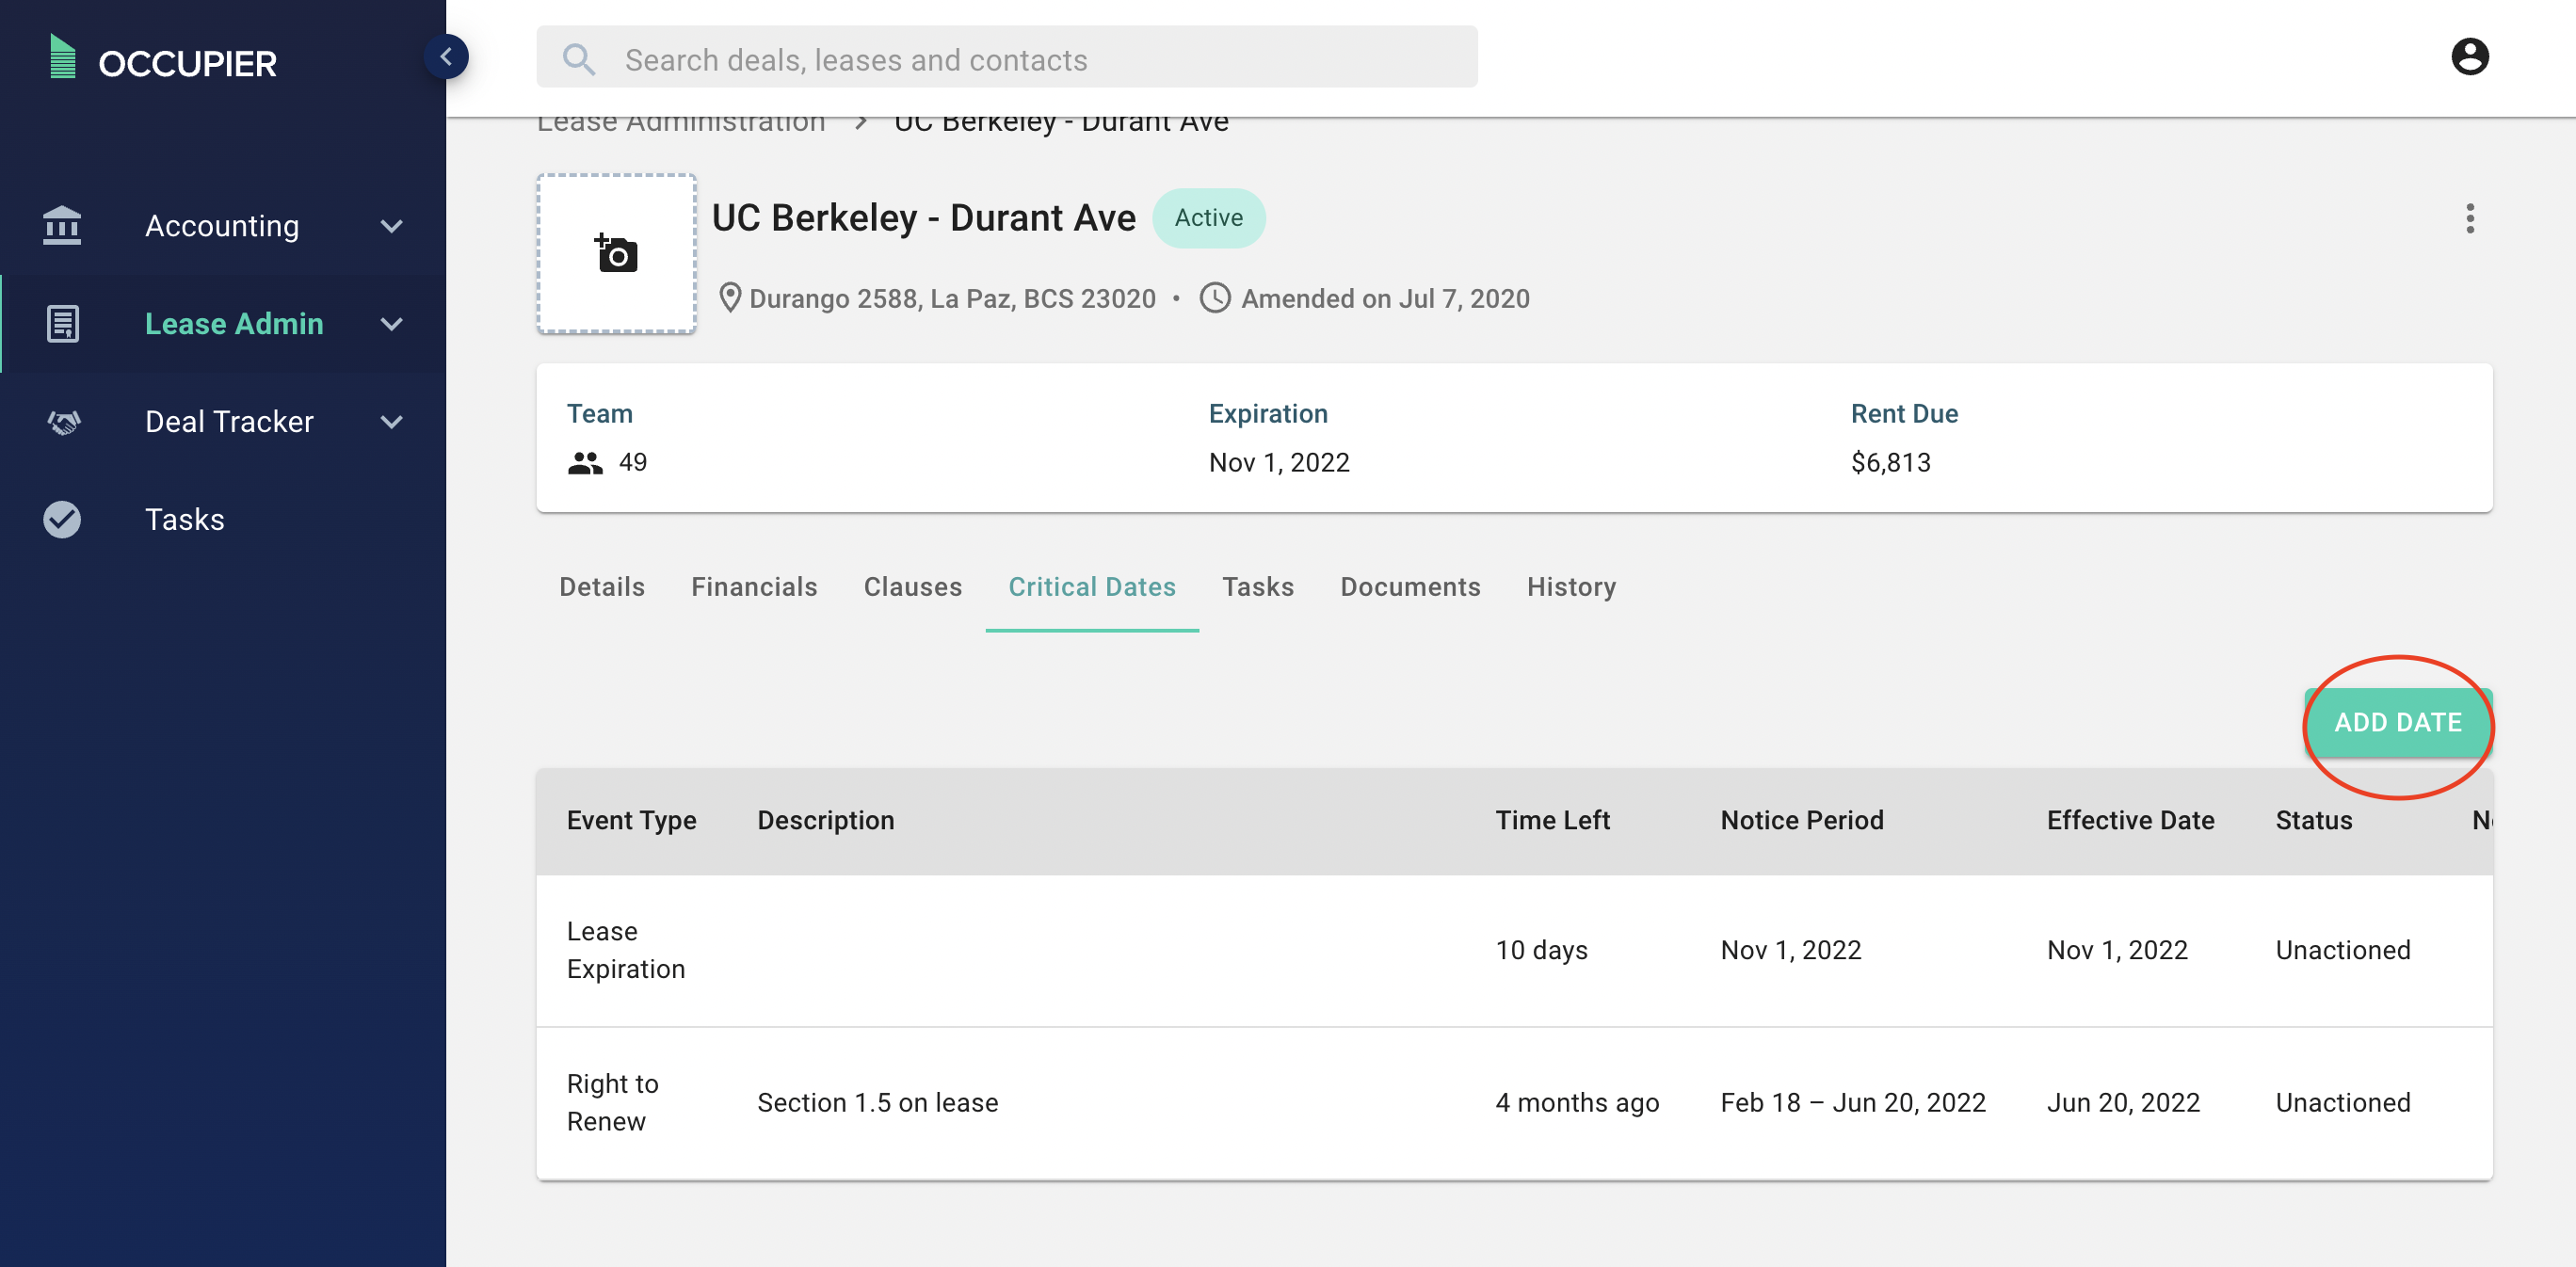
Task: Click the Event Type column header
Action: [x=631, y=820]
